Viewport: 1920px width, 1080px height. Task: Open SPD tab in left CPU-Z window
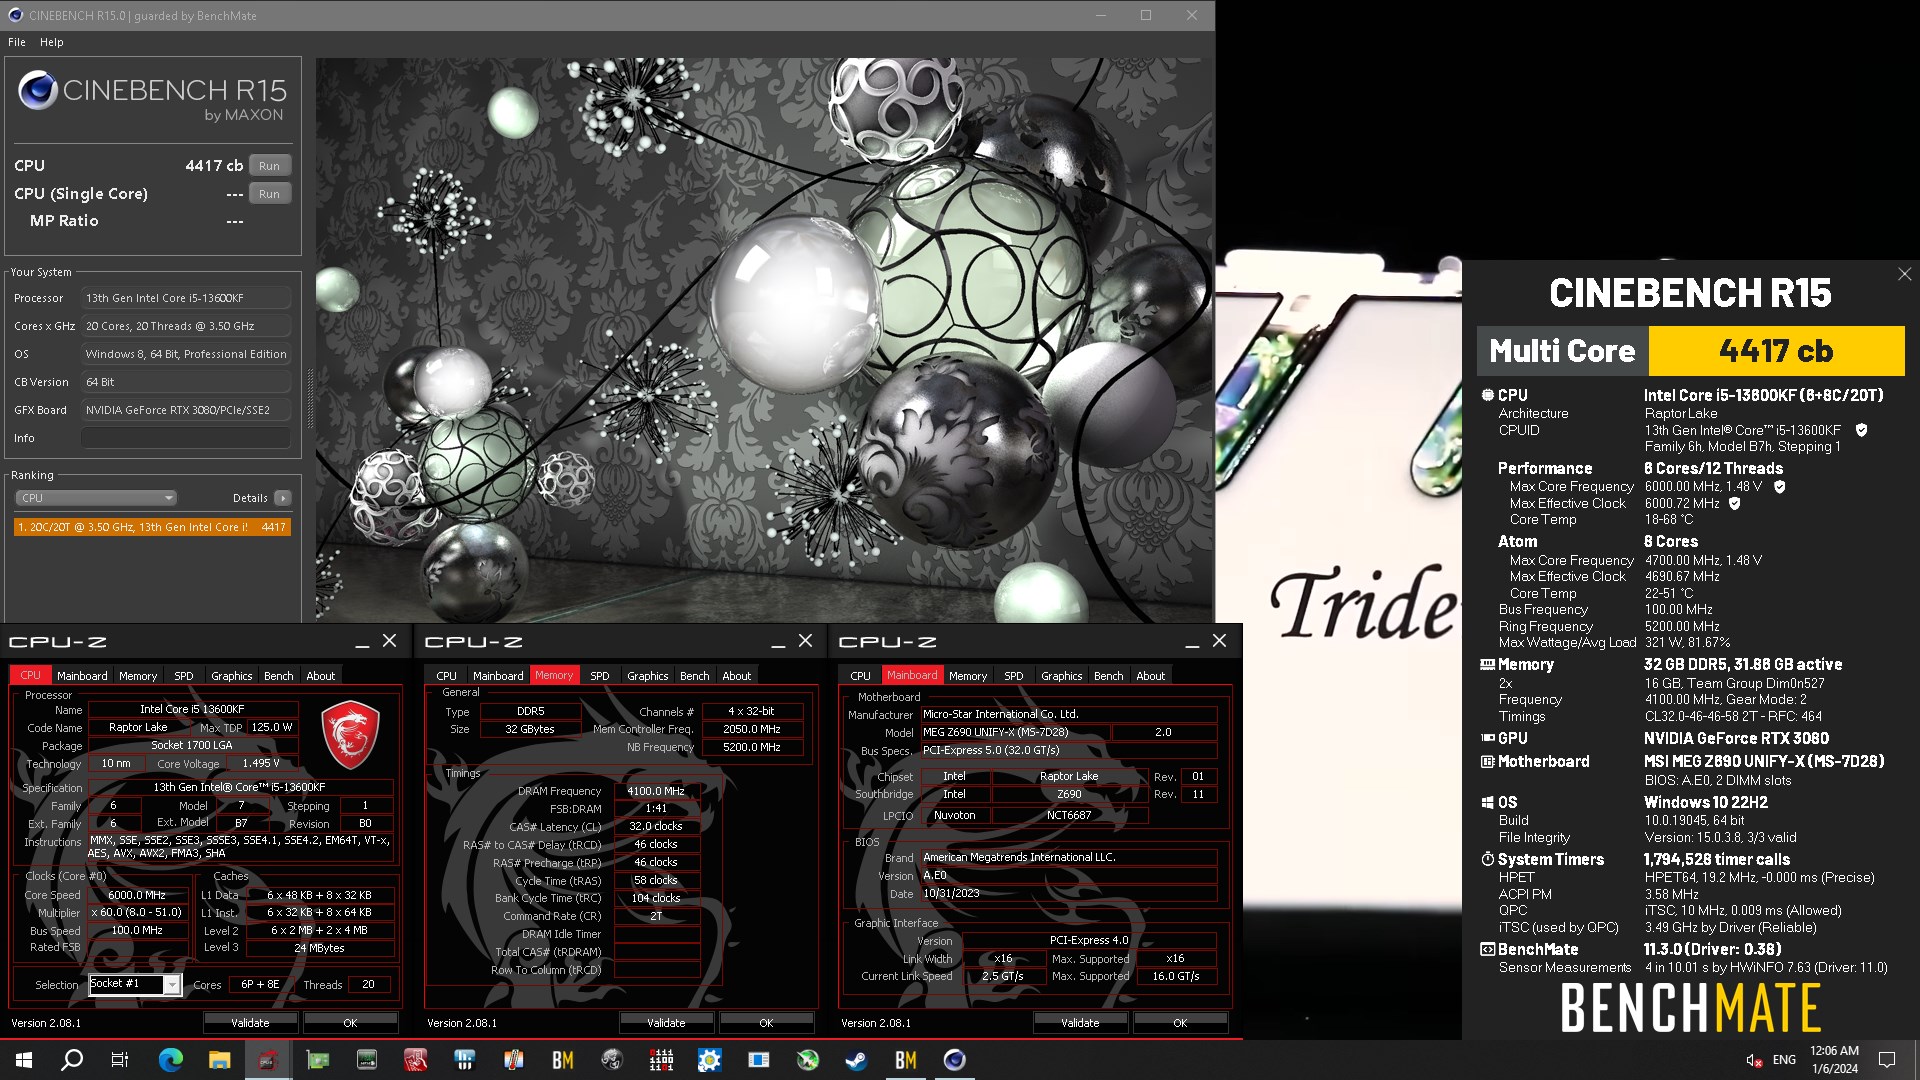pyautogui.click(x=184, y=676)
